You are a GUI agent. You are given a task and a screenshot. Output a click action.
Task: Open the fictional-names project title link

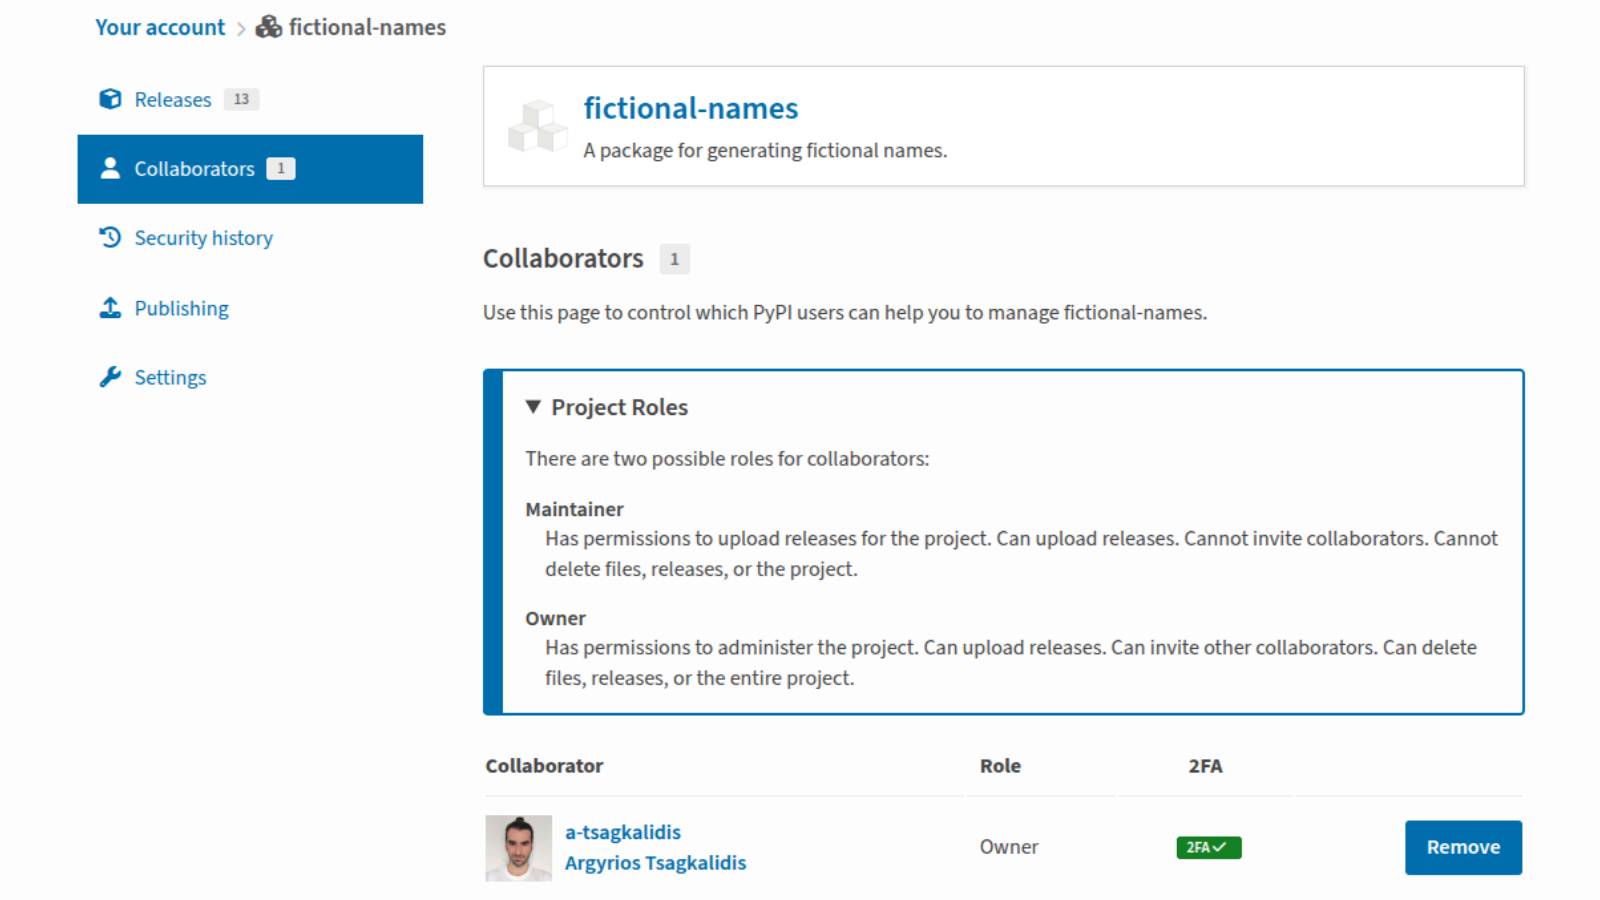tap(690, 108)
